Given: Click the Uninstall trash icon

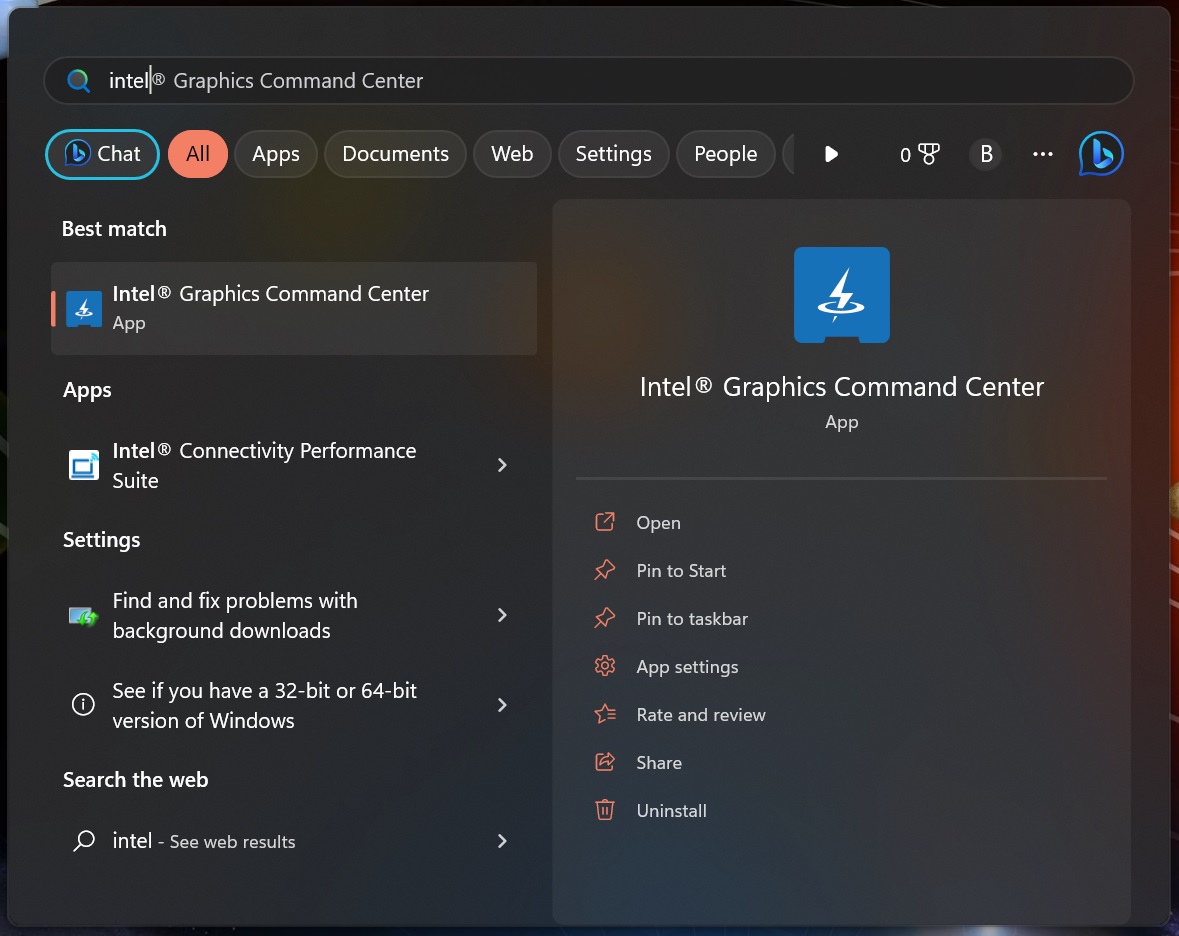Looking at the screenshot, I should (604, 810).
